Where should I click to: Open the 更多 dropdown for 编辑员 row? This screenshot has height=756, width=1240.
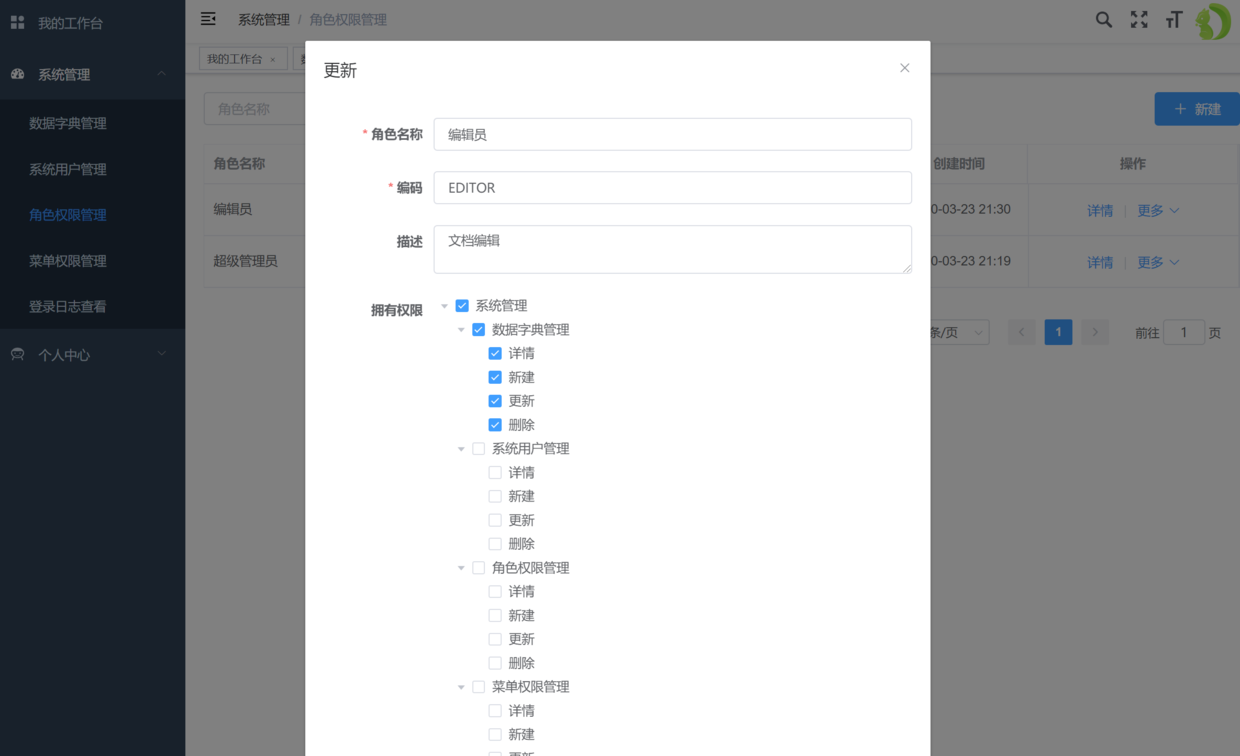(x=1150, y=209)
